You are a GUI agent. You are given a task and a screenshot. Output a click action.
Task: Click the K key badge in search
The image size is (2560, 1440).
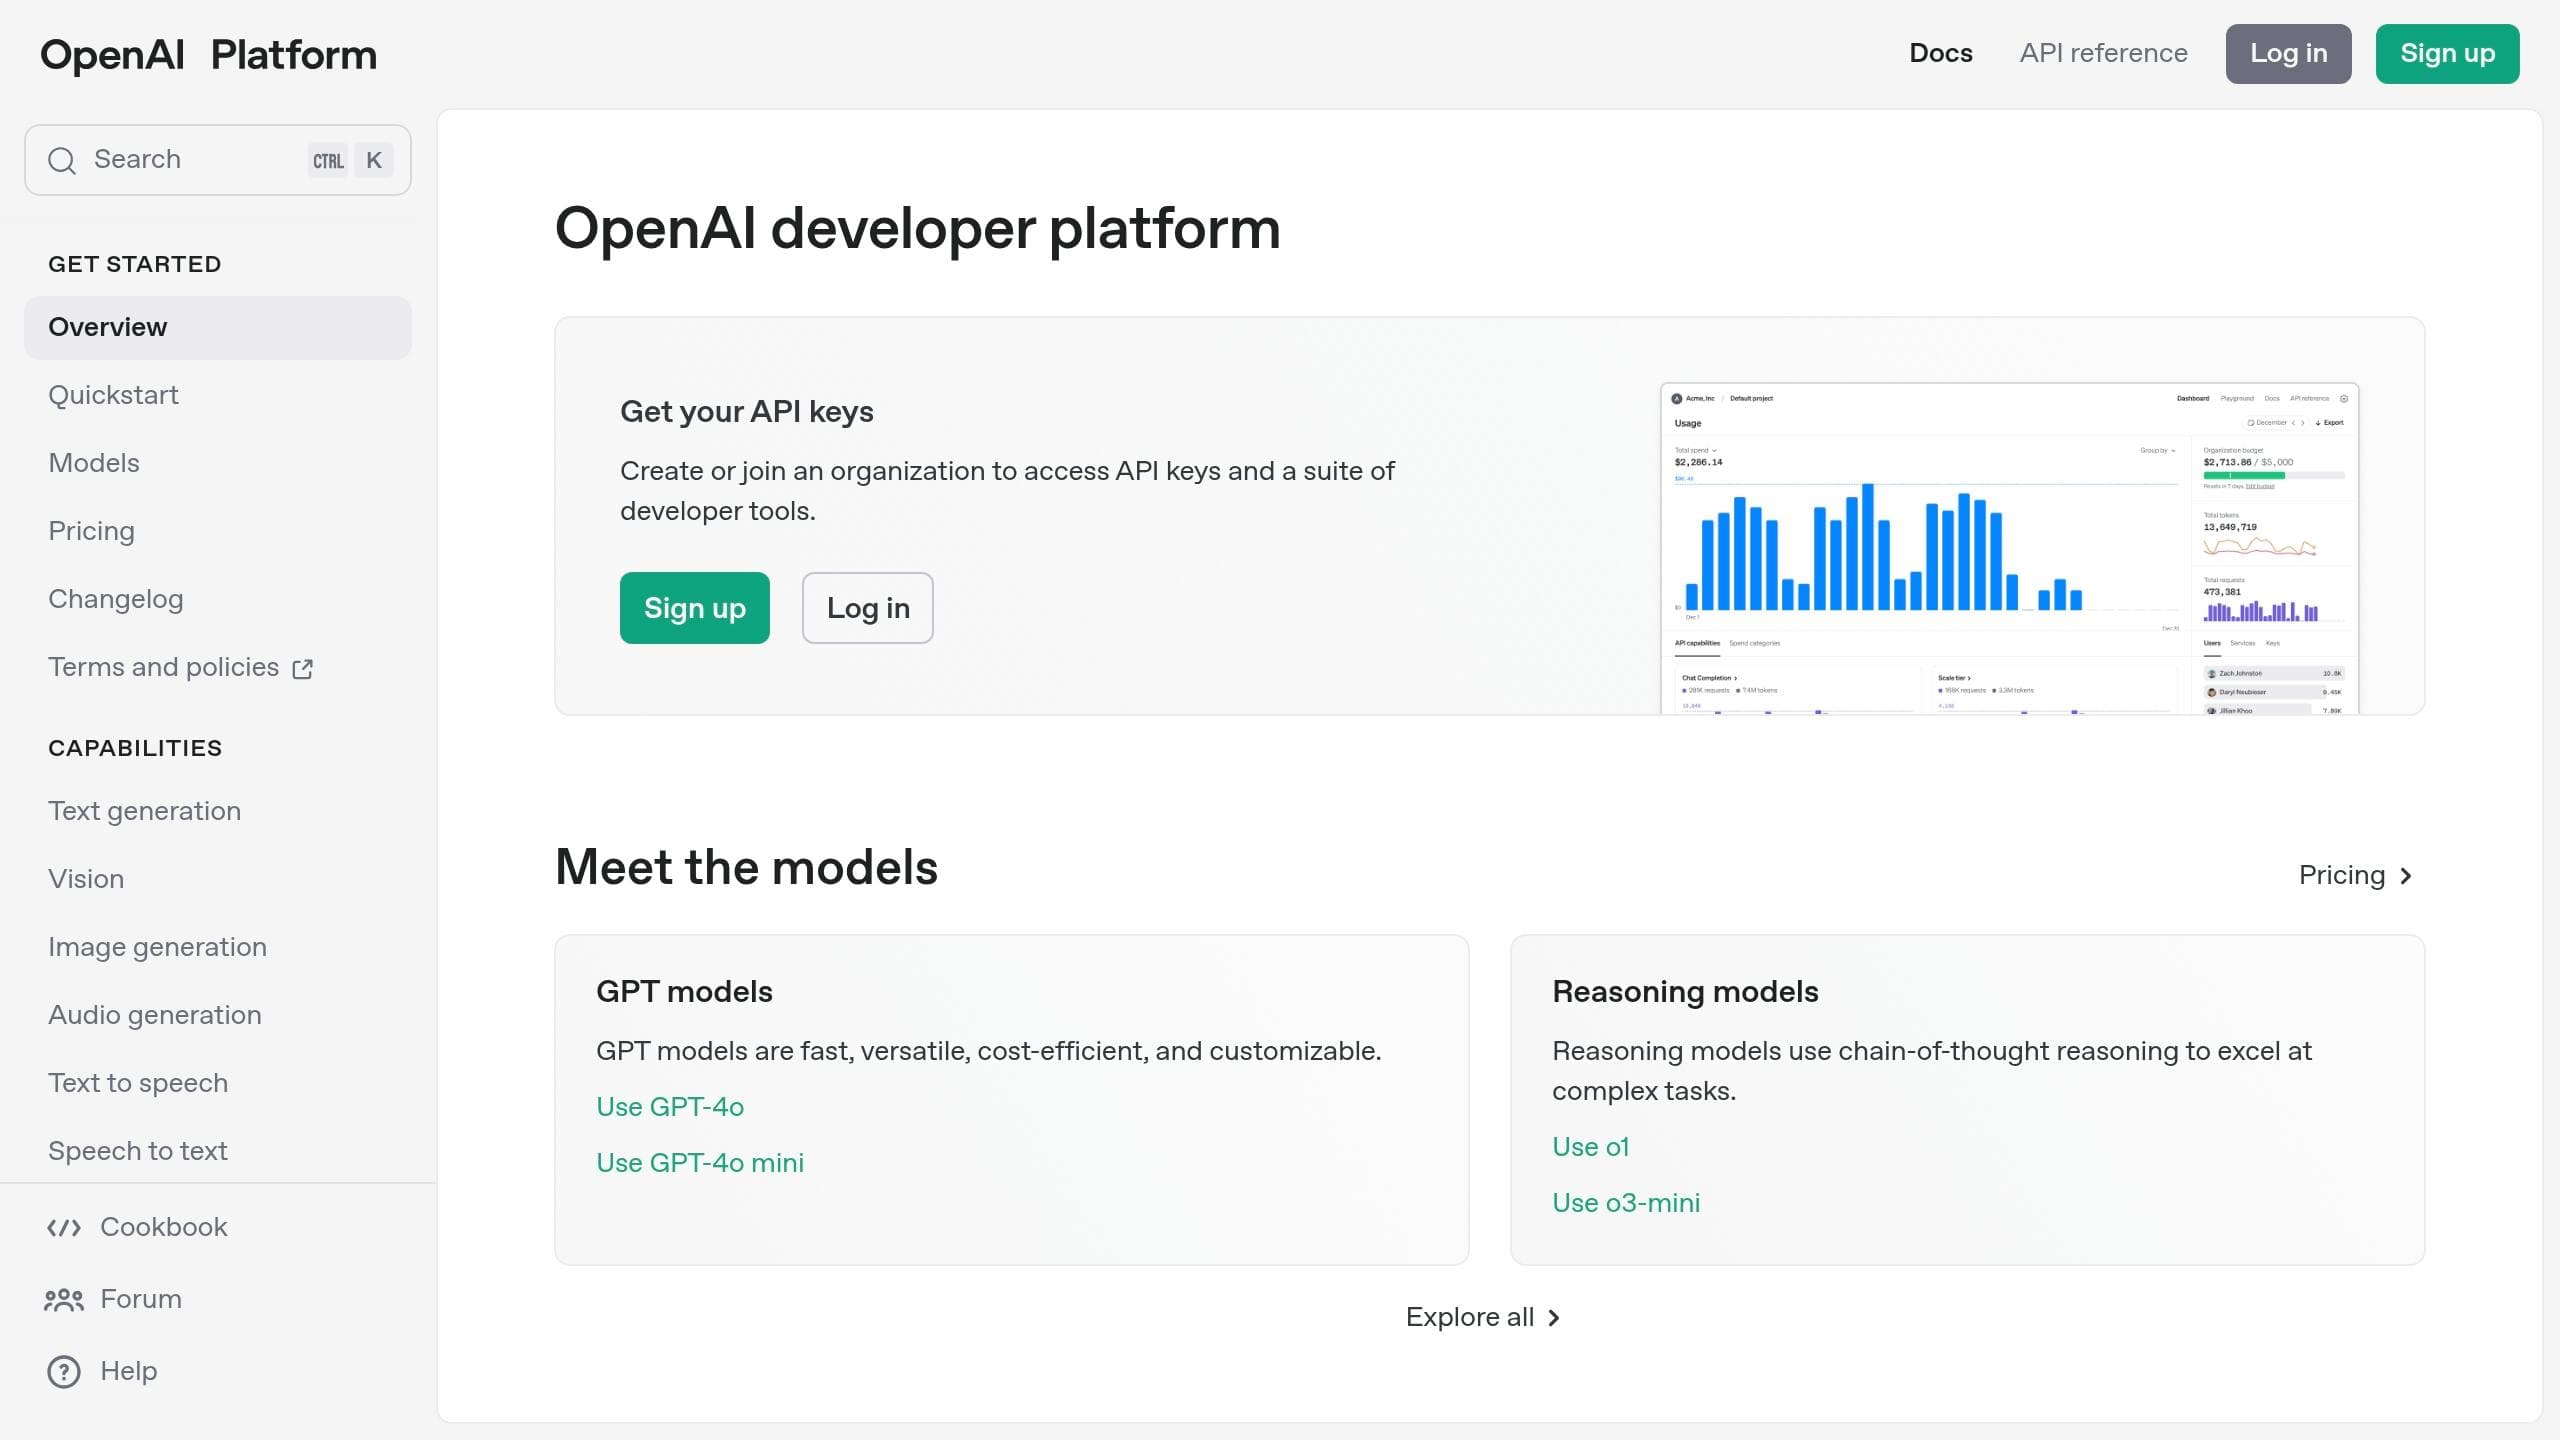(x=374, y=160)
